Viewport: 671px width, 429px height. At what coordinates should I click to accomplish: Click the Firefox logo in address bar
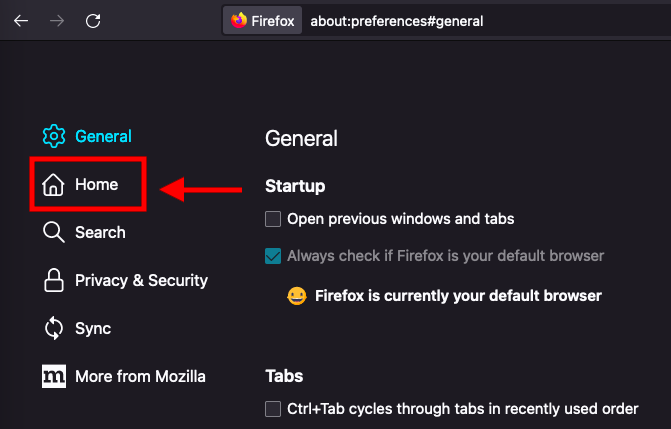239,20
